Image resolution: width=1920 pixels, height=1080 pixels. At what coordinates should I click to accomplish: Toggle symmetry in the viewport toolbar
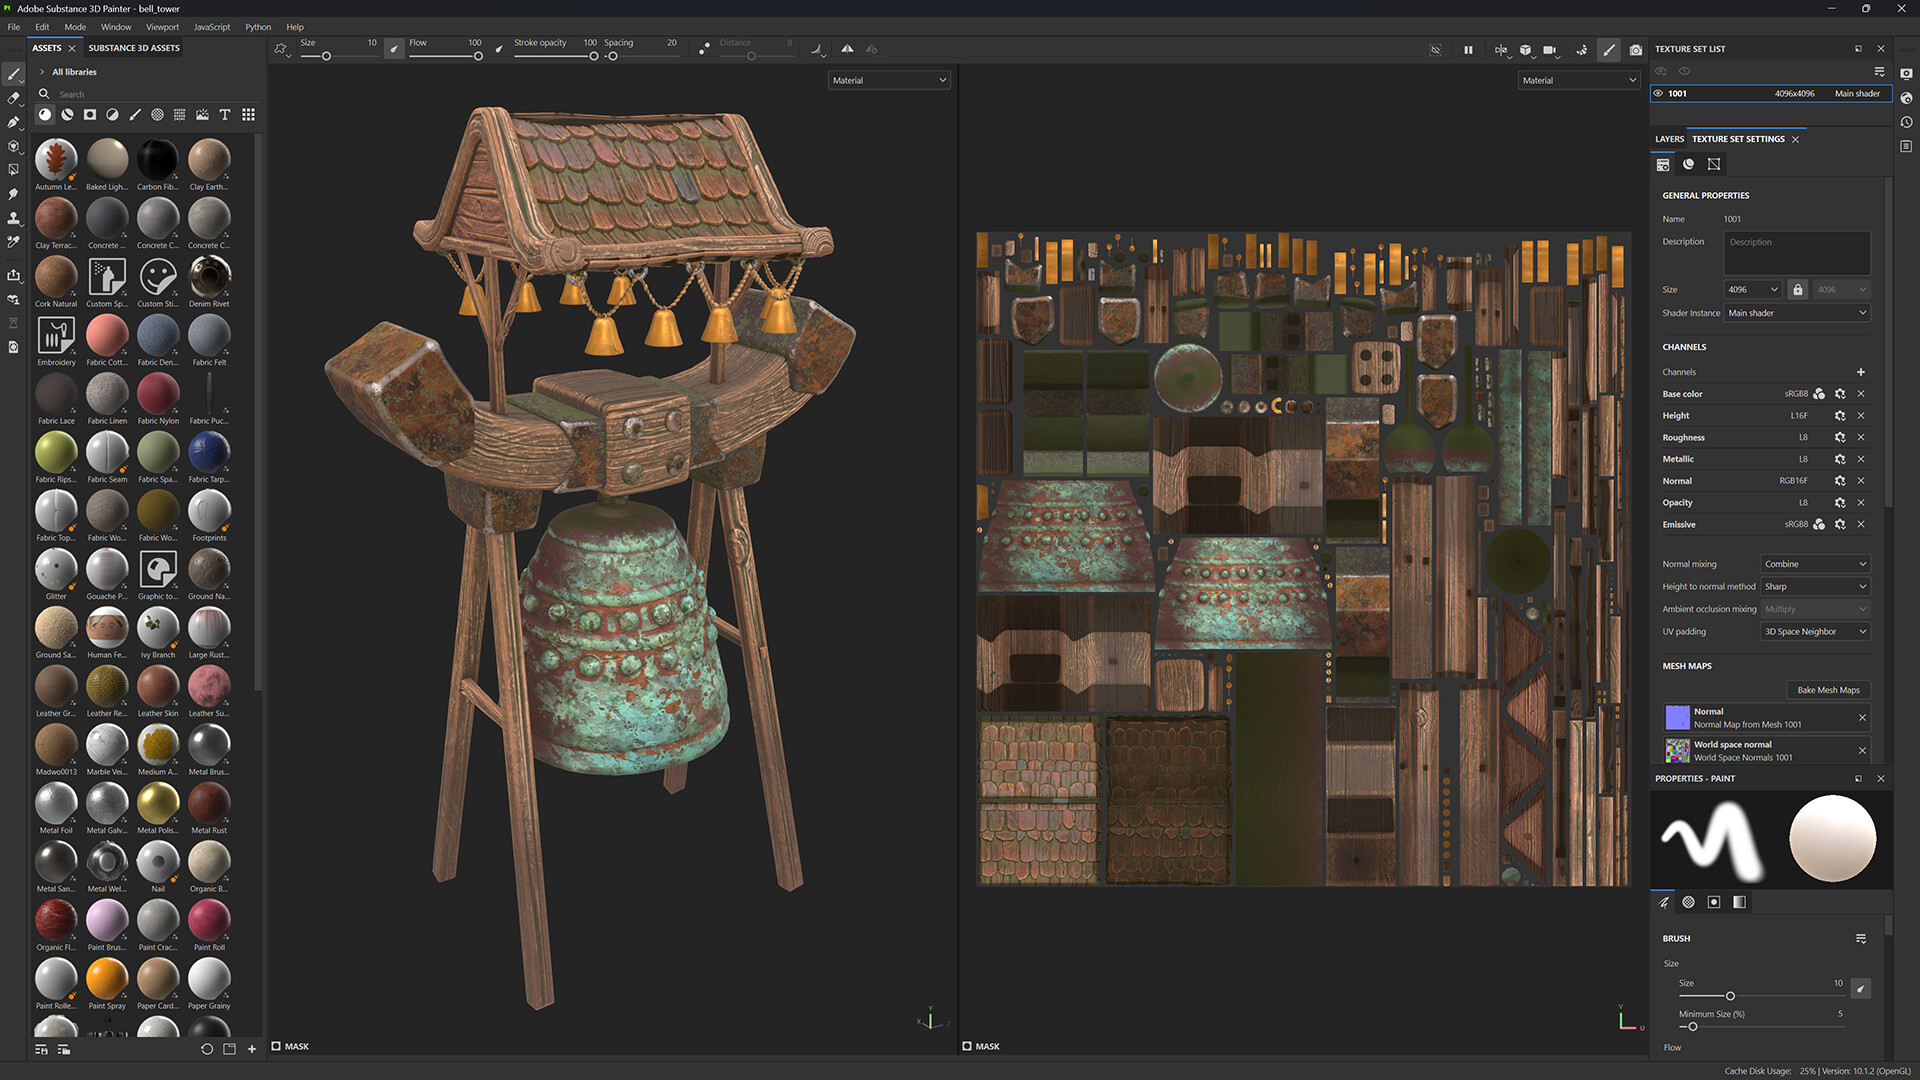click(1501, 50)
